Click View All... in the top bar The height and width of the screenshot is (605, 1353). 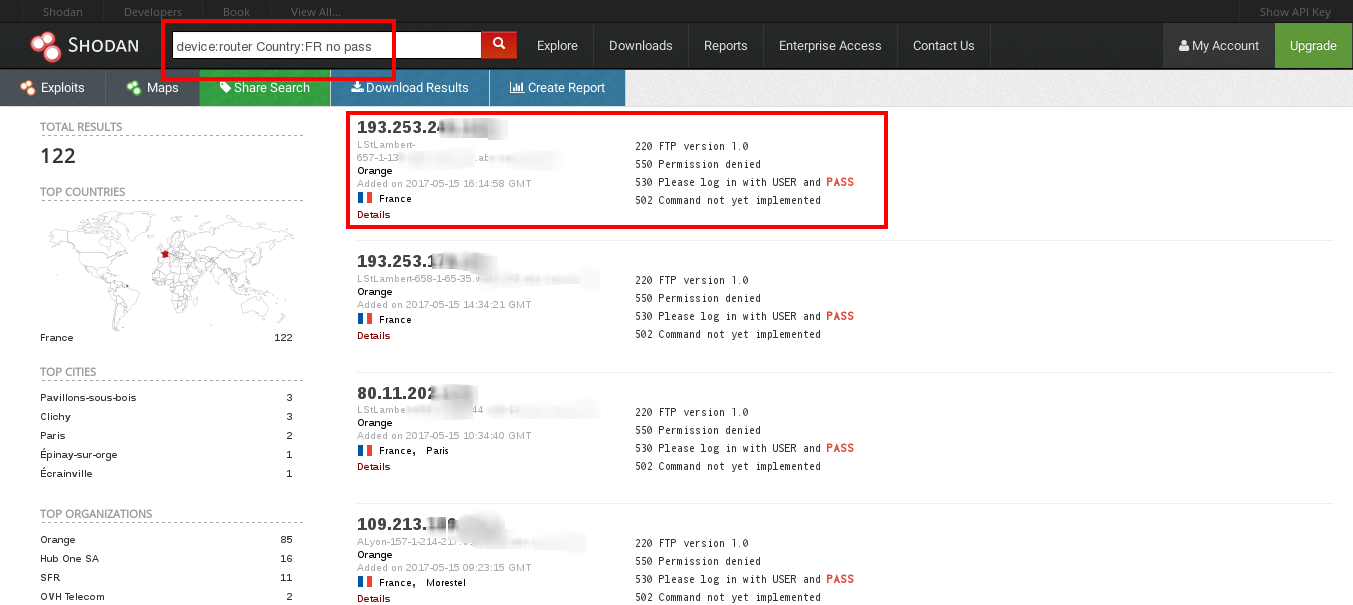click(x=315, y=12)
